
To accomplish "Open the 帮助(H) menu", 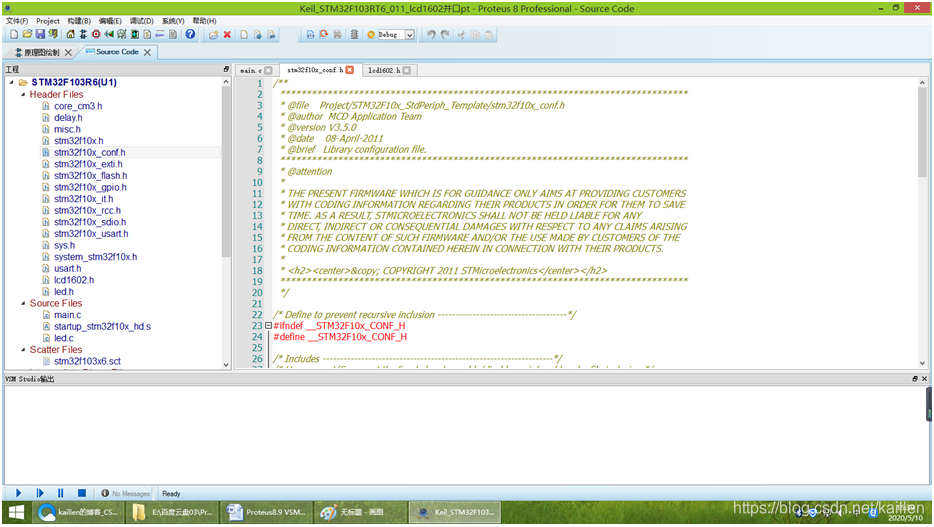I will point(204,21).
